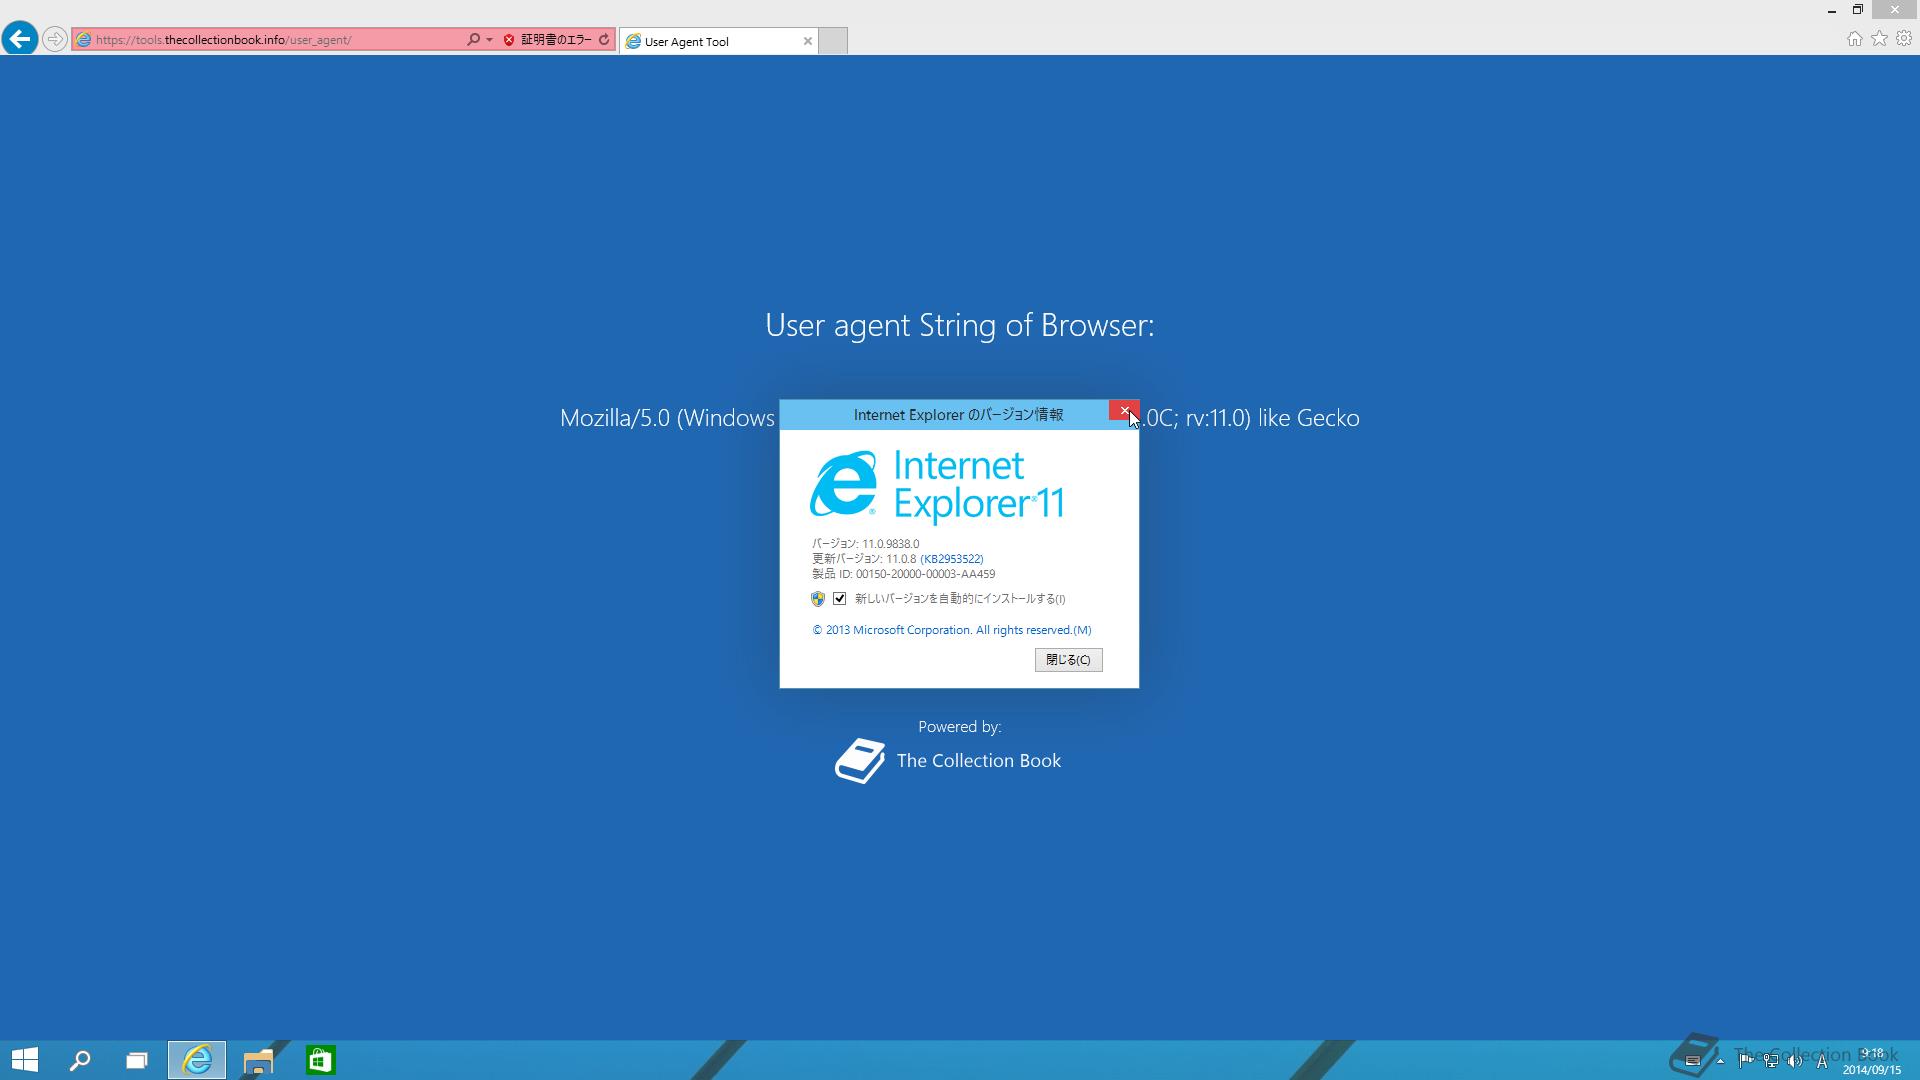Click the site favicon in the address bar

[84, 40]
